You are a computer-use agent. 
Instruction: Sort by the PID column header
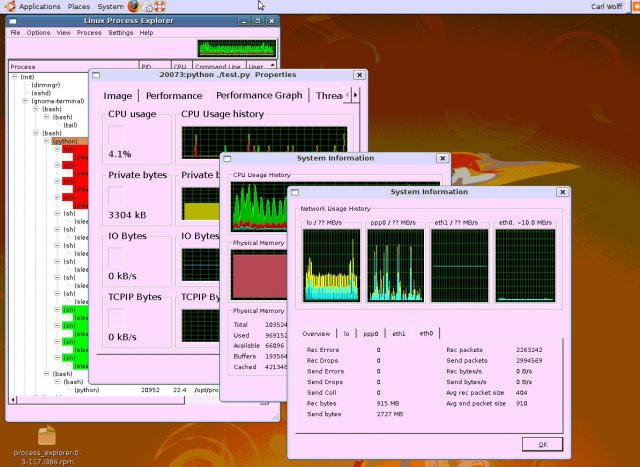(x=155, y=67)
